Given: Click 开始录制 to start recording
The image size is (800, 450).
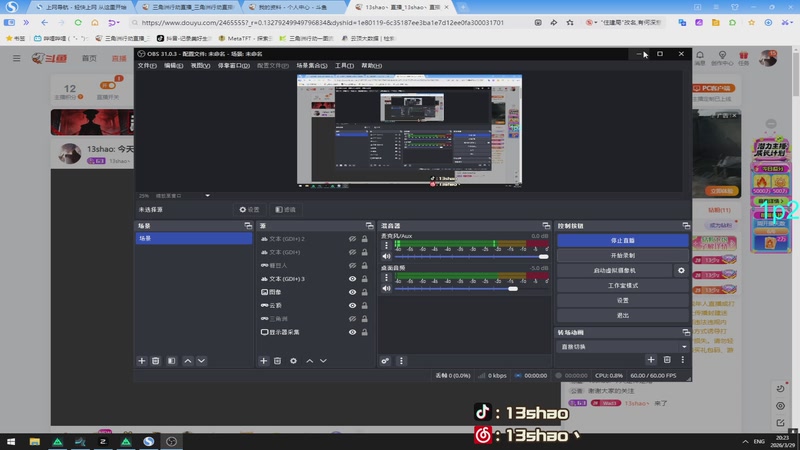Looking at the screenshot, I should click(622, 256).
